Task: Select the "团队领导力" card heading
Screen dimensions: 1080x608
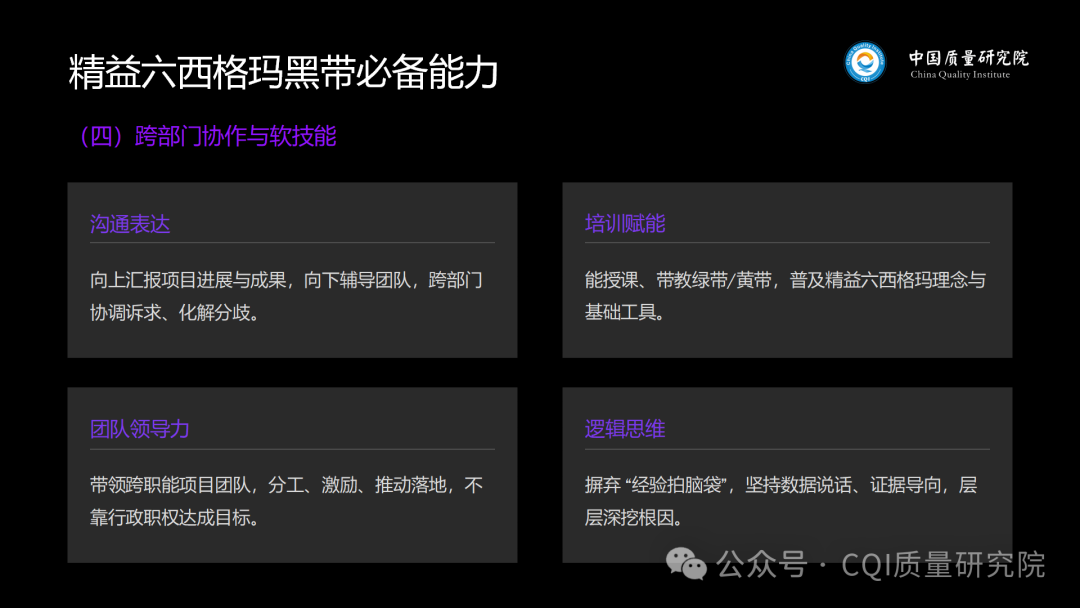Action: pyautogui.click(x=140, y=429)
